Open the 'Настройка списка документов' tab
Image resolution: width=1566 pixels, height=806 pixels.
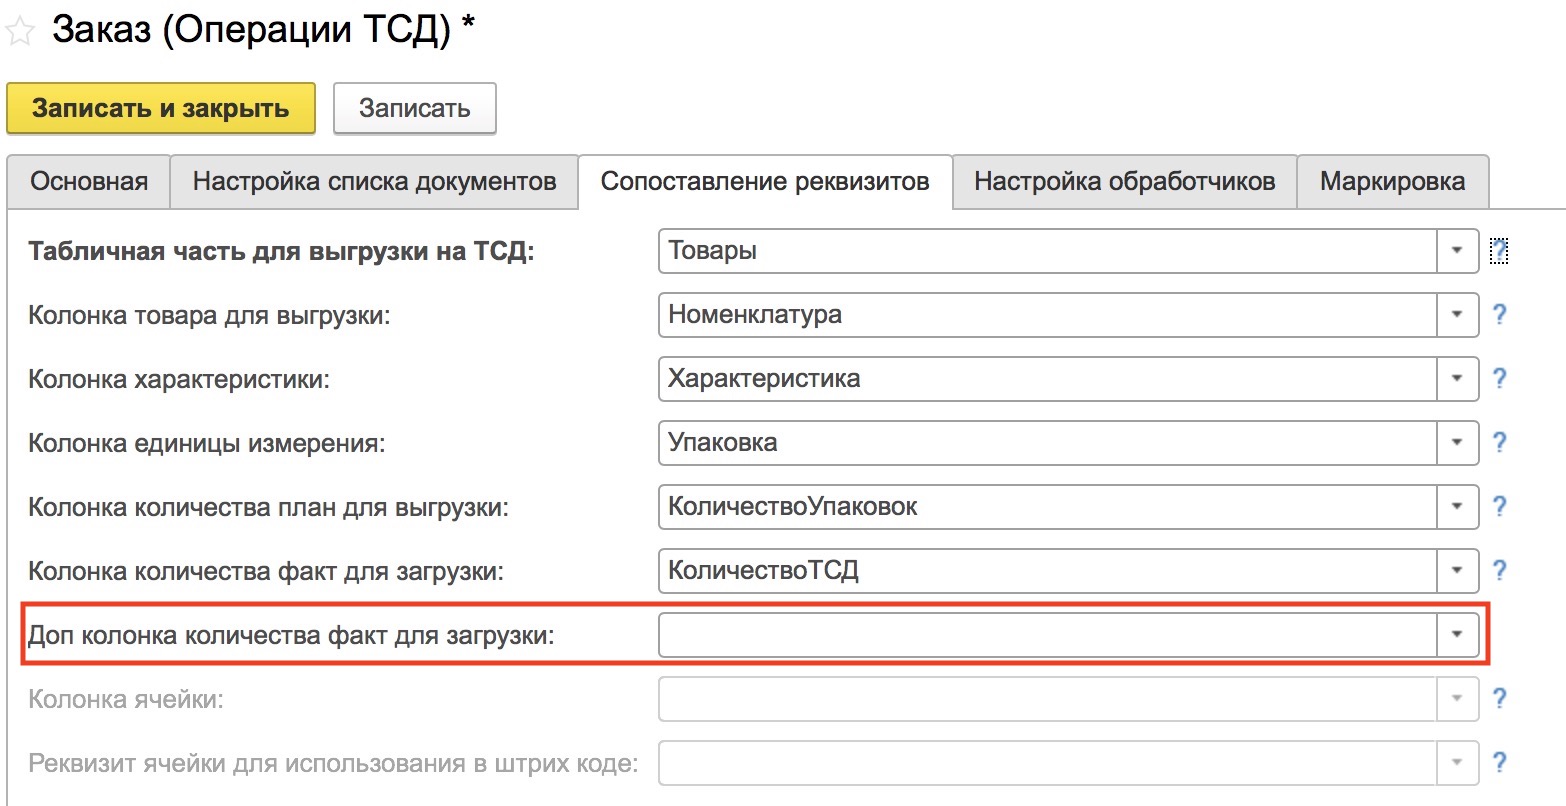click(374, 181)
